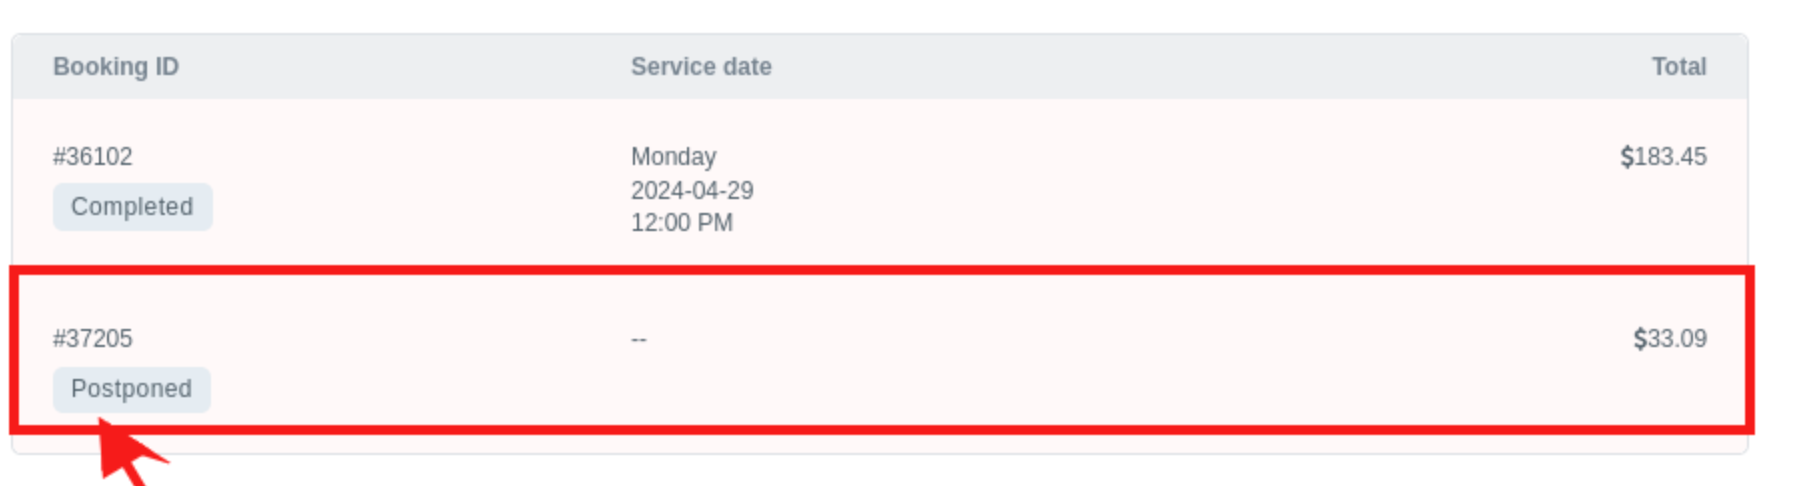Click the dollar sign in $183.45

pos(1626,157)
